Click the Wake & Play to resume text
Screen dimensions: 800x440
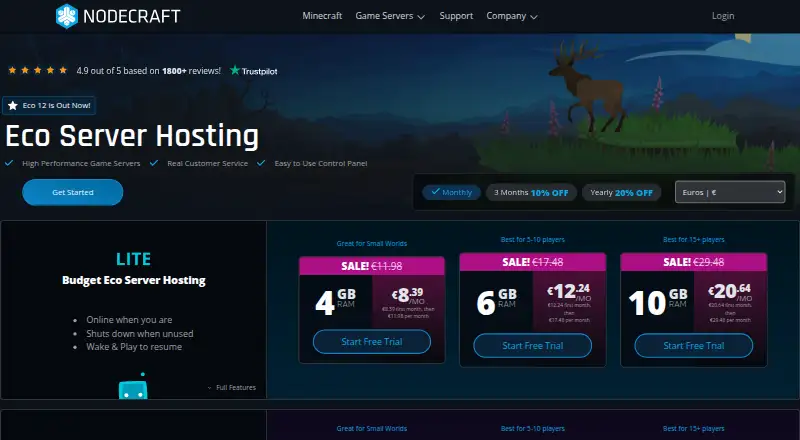pyautogui.click(x=134, y=347)
